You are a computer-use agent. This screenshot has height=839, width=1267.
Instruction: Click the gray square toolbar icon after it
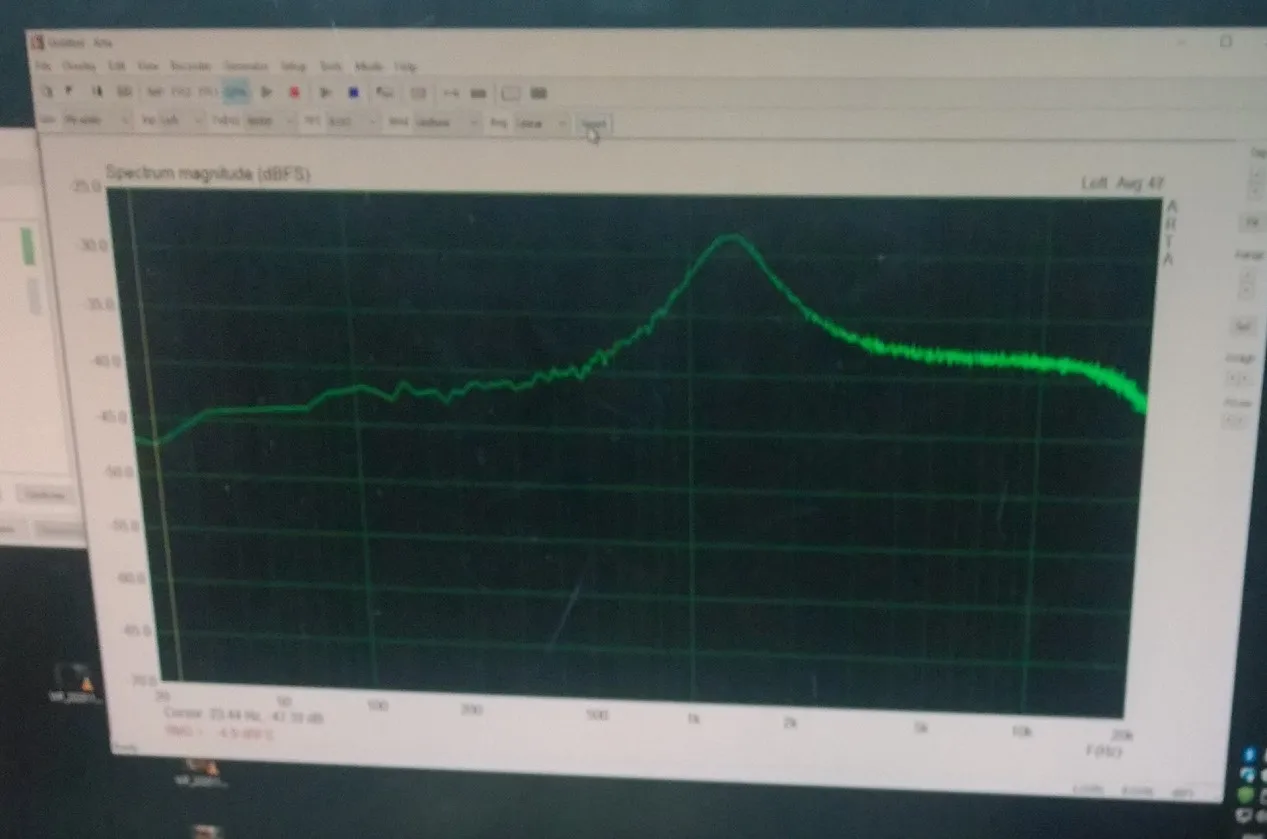click(419, 93)
